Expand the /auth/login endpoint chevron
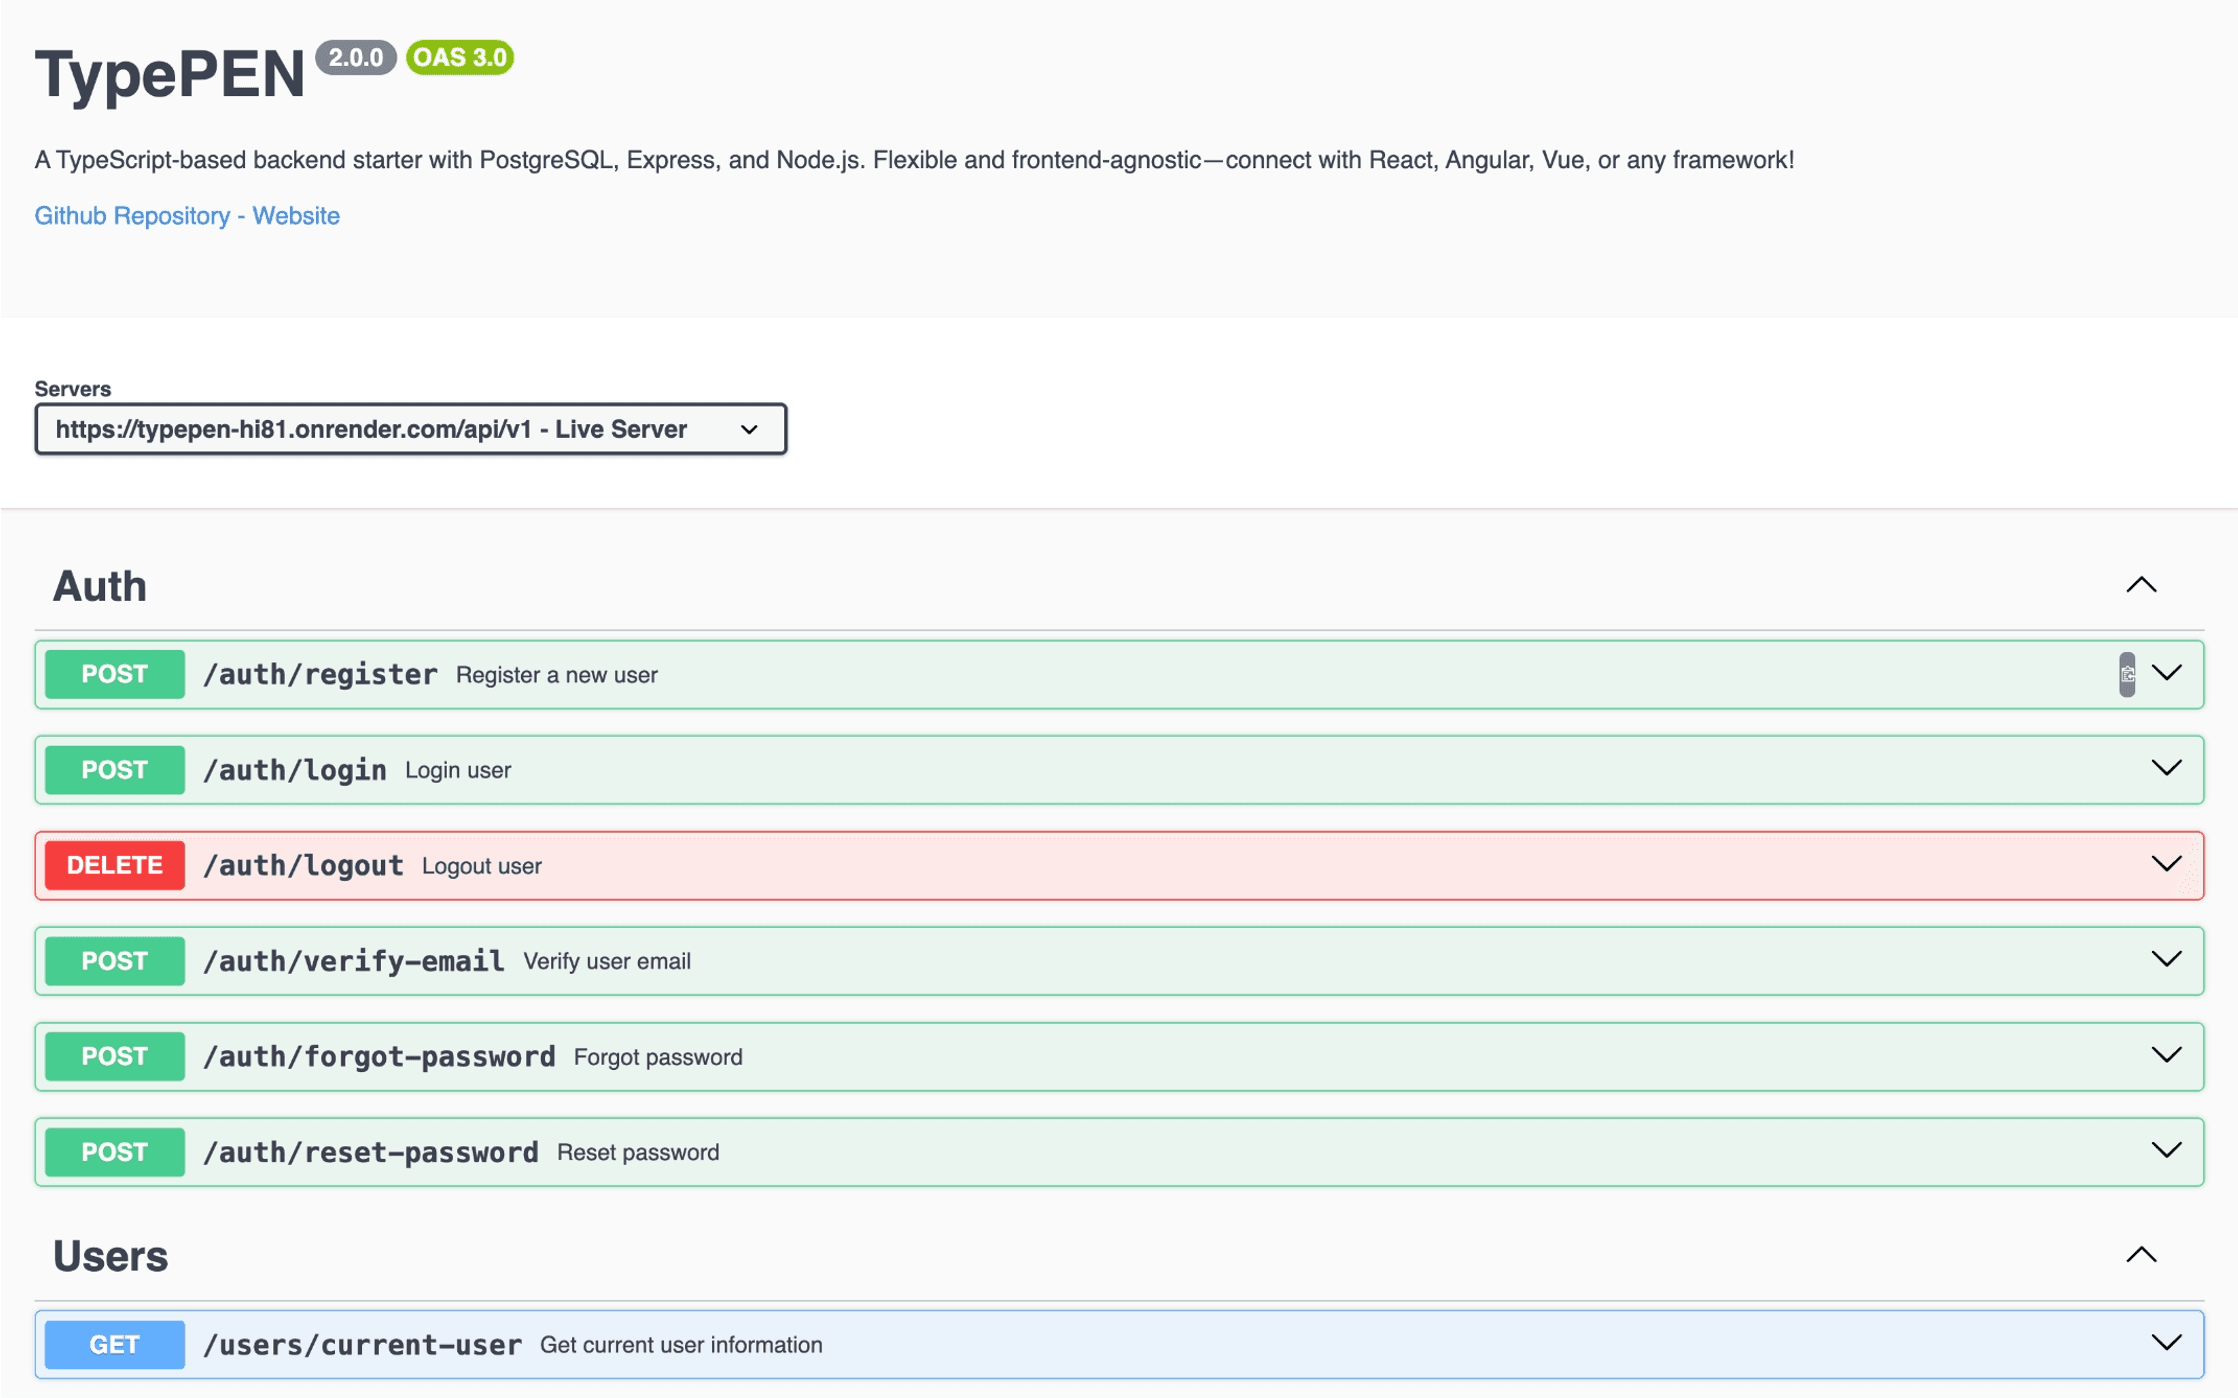The image size is (2238, 1398). pos(2166,768)
